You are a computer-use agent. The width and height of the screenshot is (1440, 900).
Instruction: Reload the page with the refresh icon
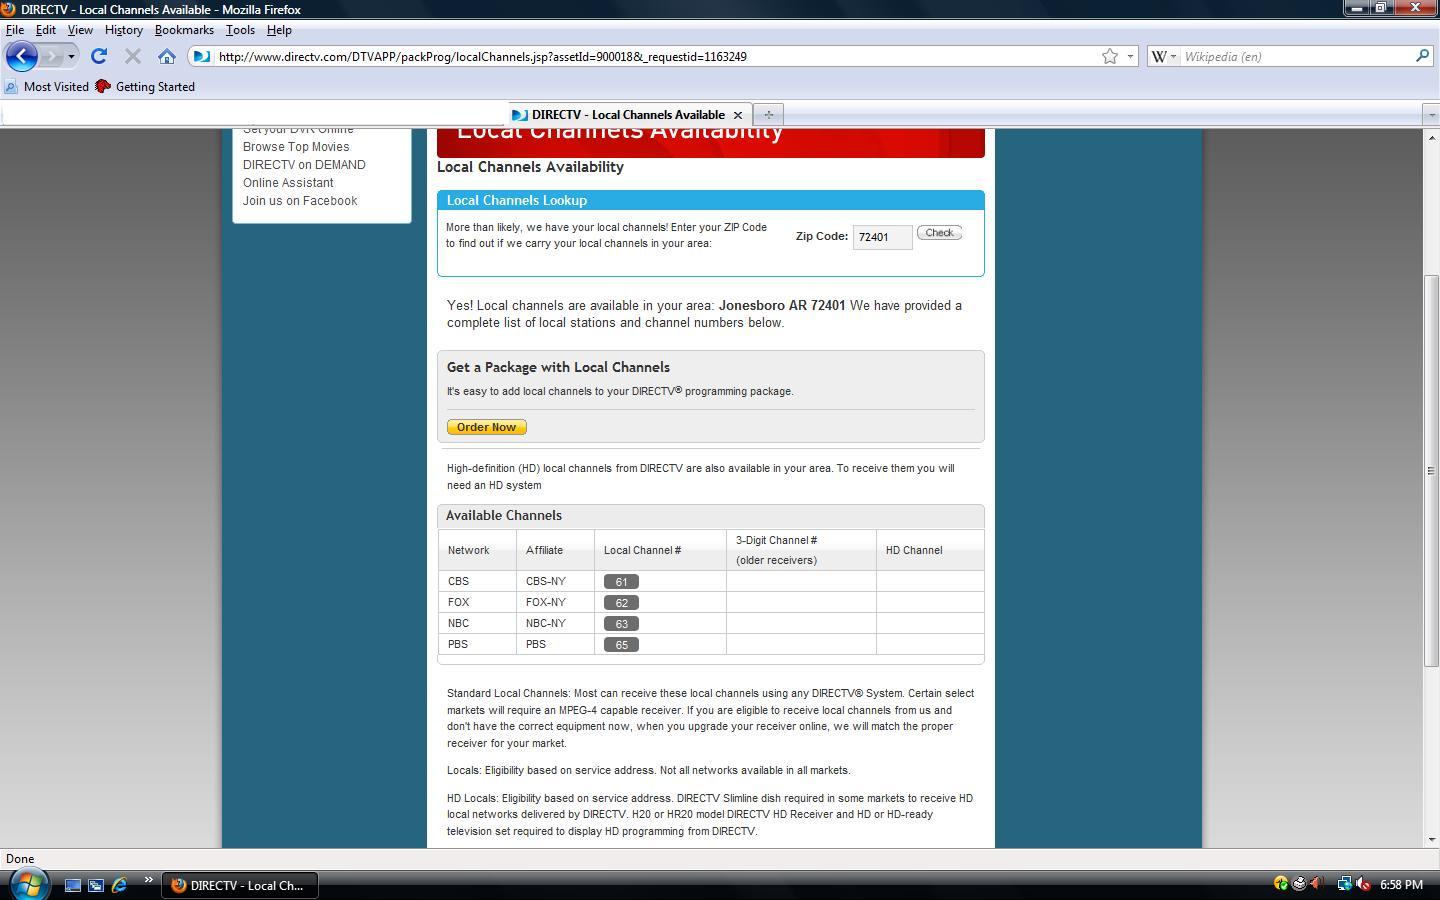(99, 57)
